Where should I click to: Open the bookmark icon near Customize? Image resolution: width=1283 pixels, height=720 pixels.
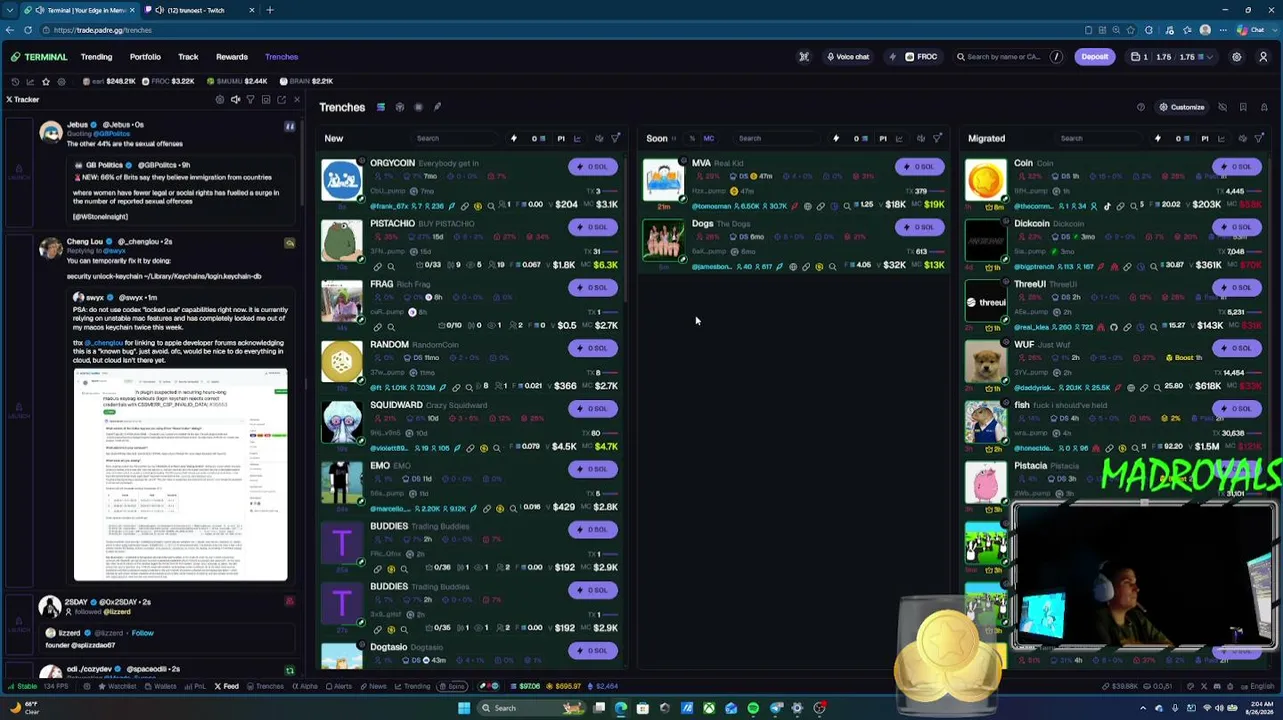click(x=1243, y=107)
